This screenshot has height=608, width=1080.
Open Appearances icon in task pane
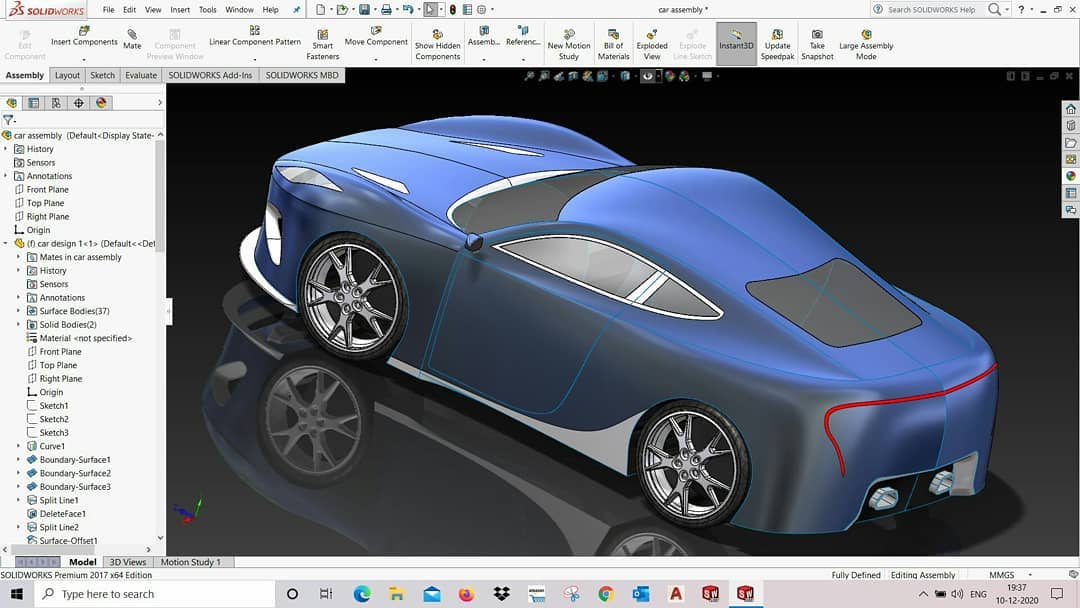coord(1070,176)
